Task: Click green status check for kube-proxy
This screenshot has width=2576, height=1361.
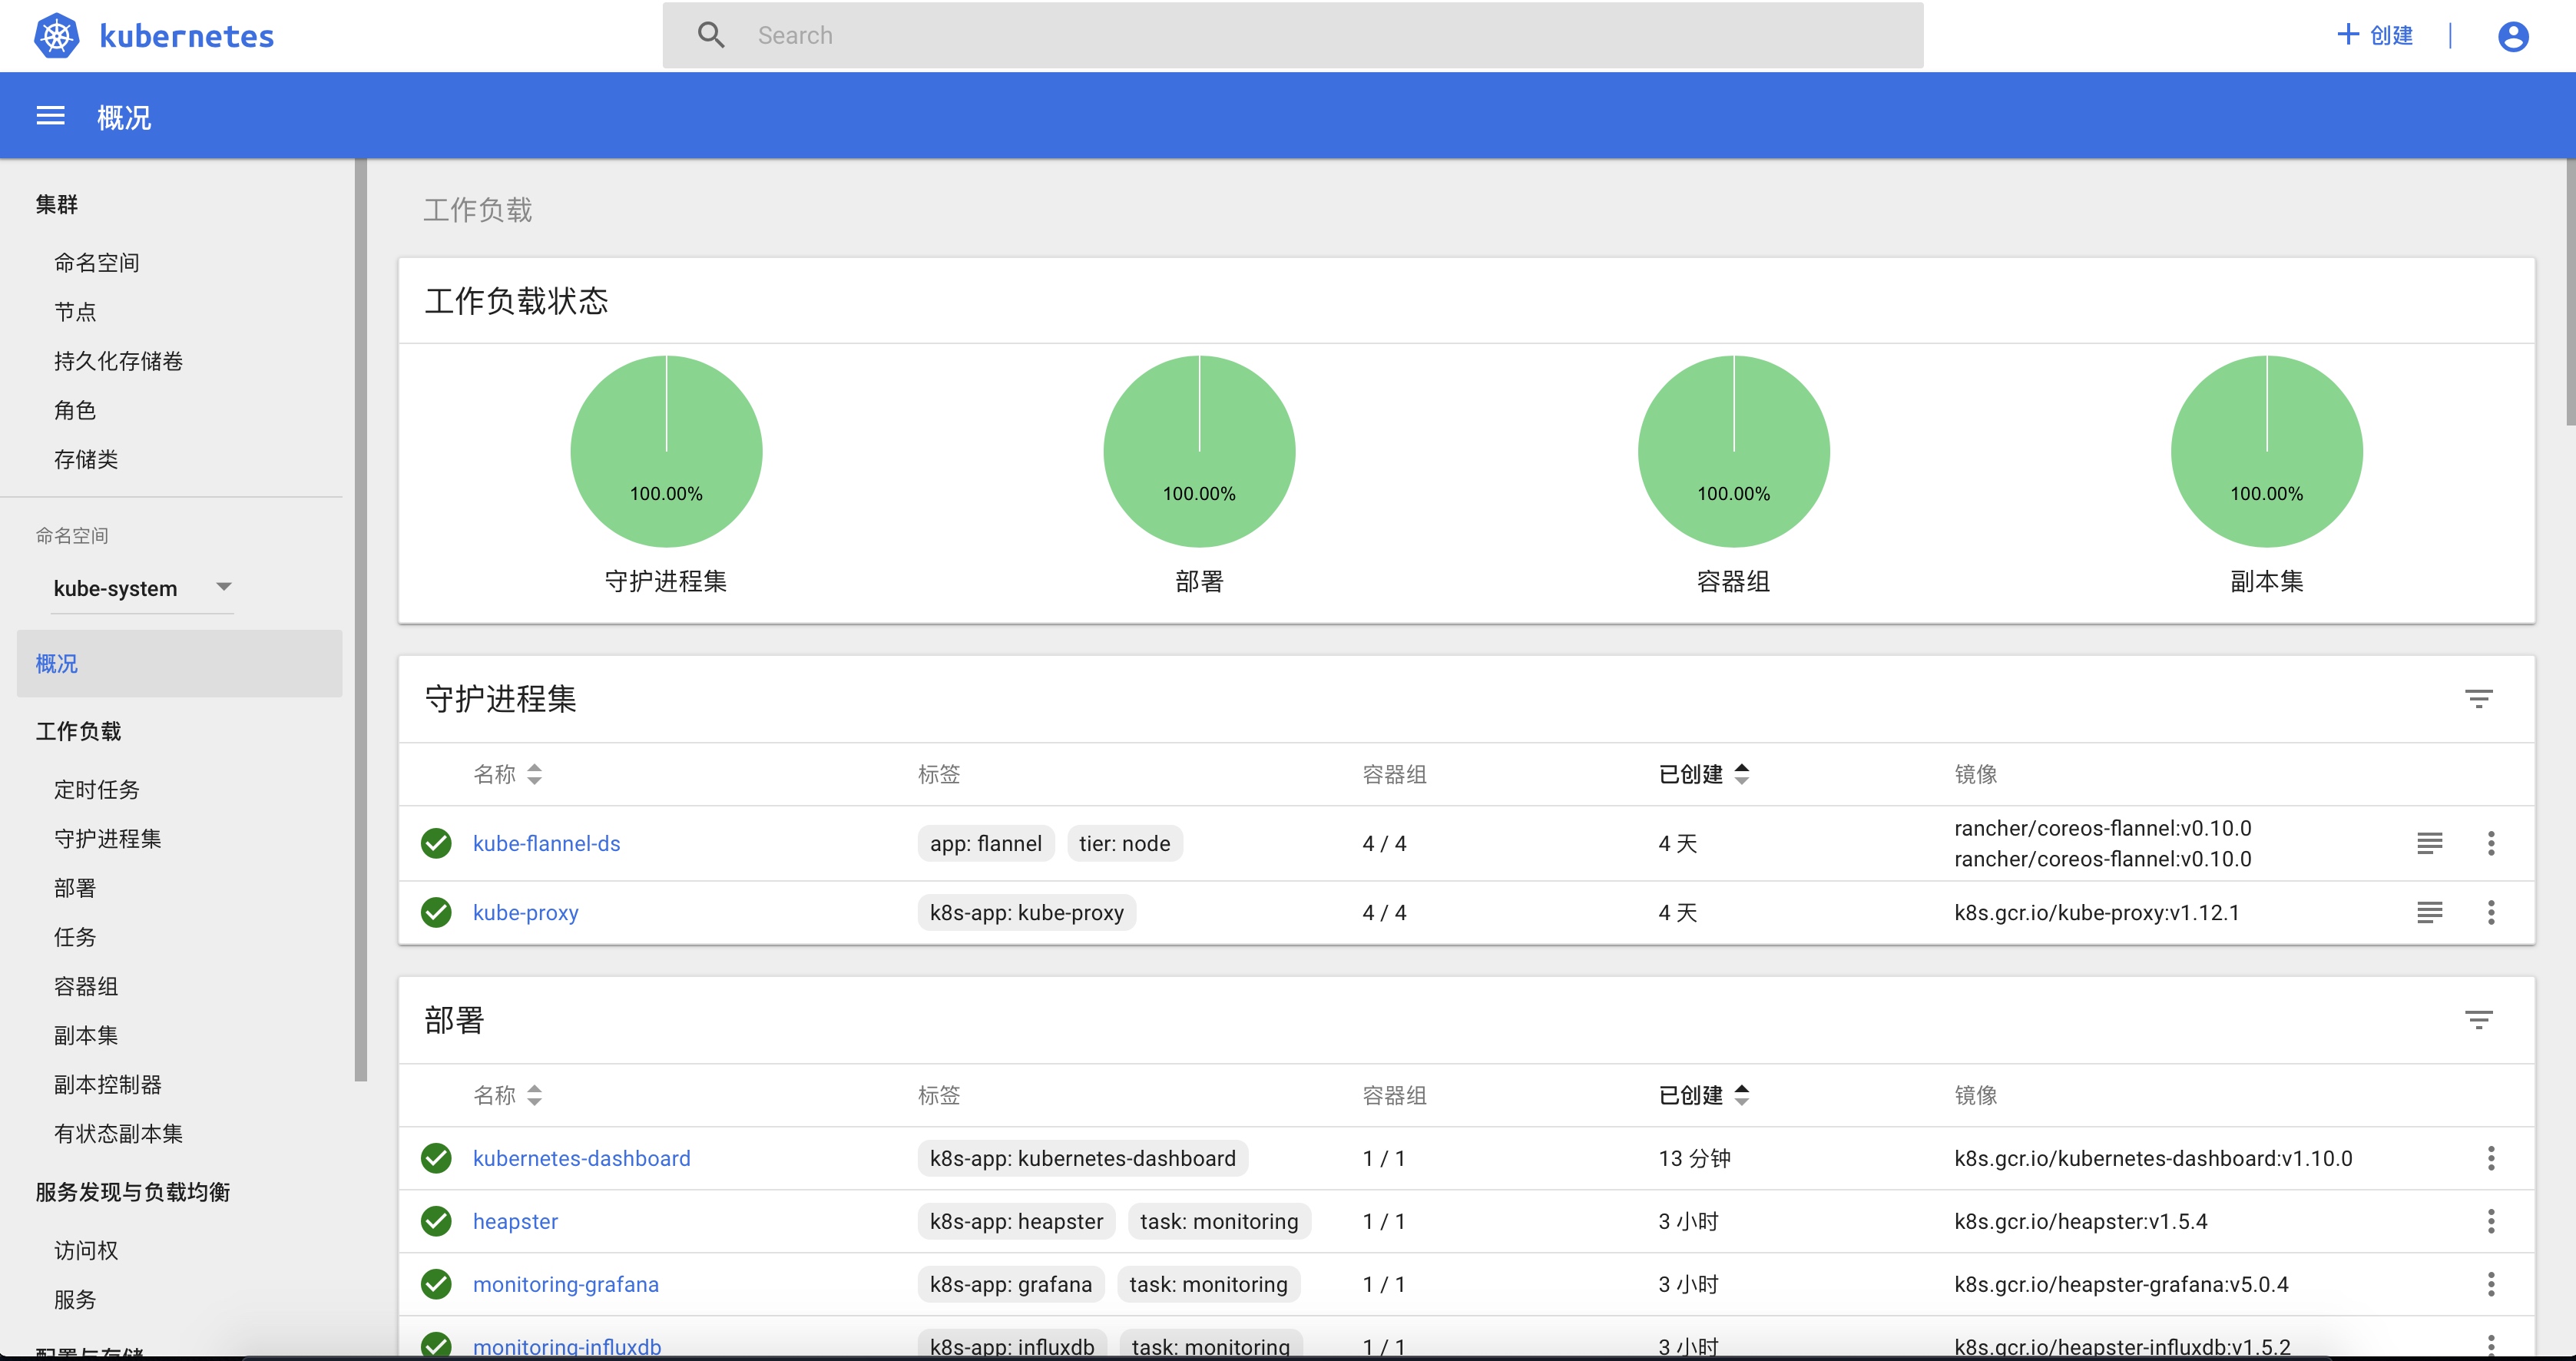Action: [x=436, y=912]
